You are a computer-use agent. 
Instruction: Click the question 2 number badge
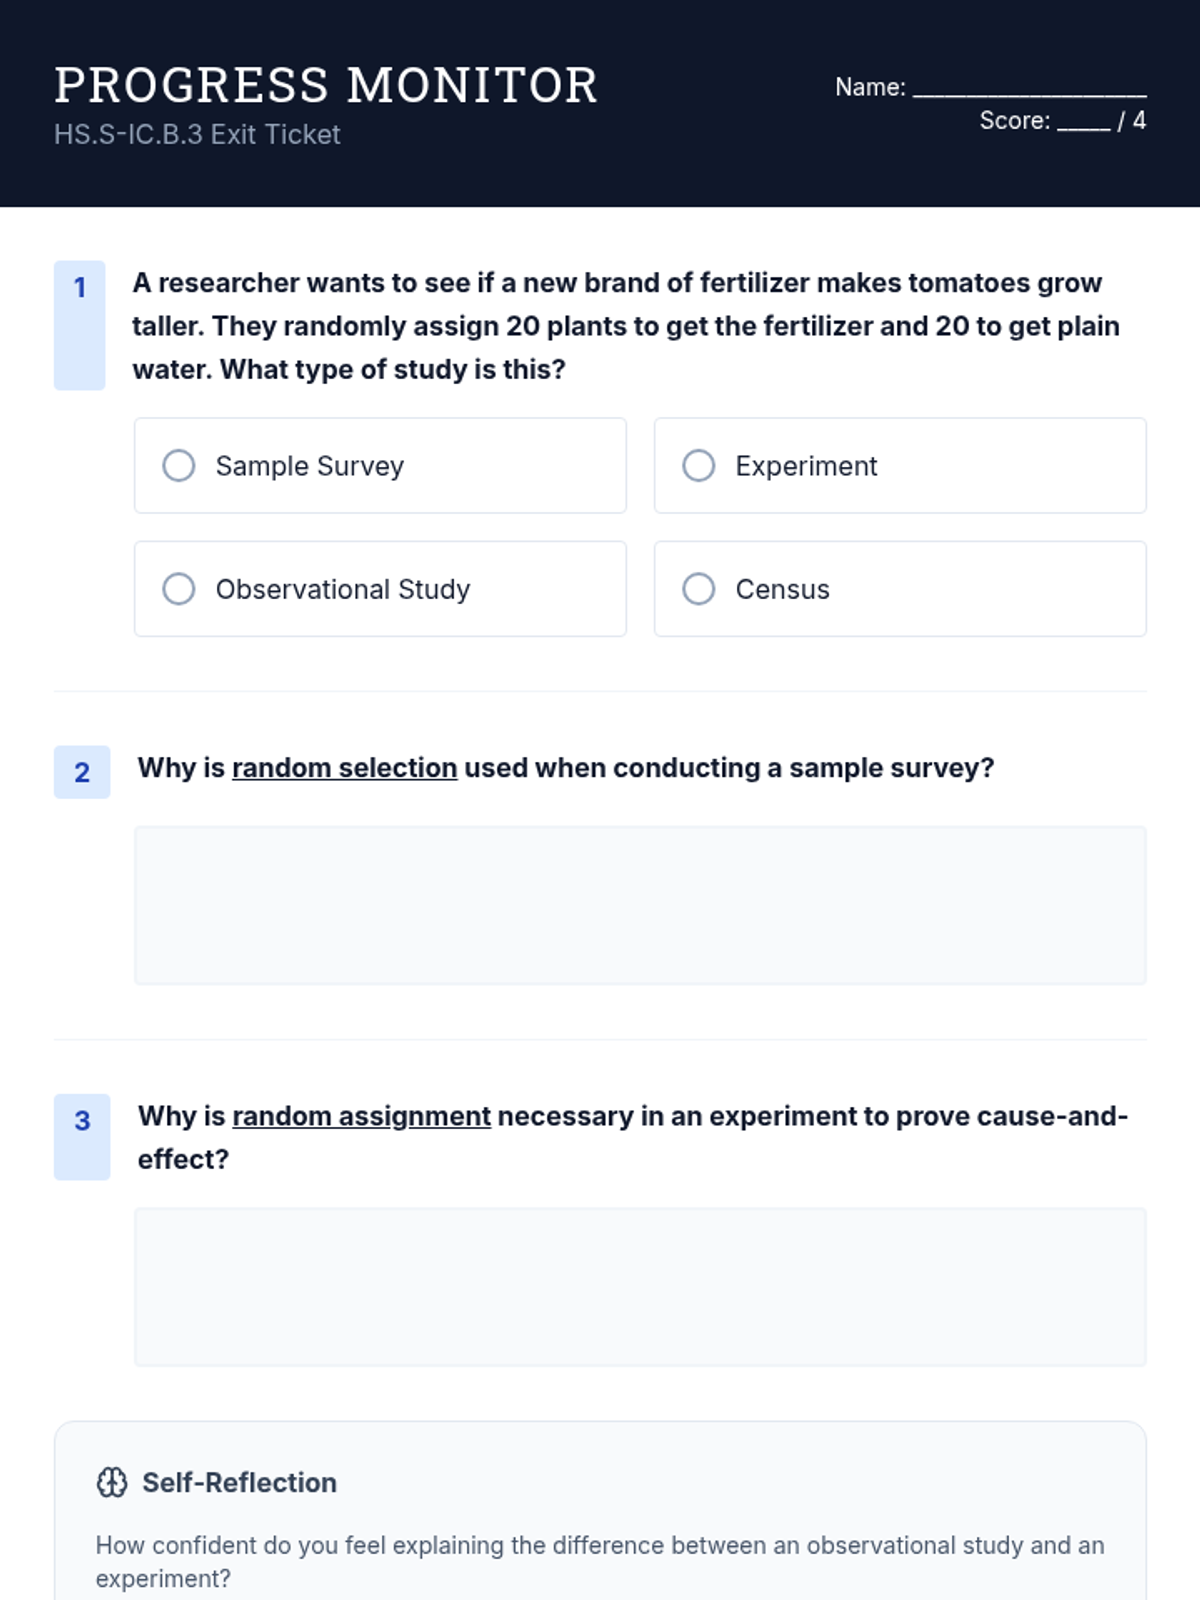(82, 772)
